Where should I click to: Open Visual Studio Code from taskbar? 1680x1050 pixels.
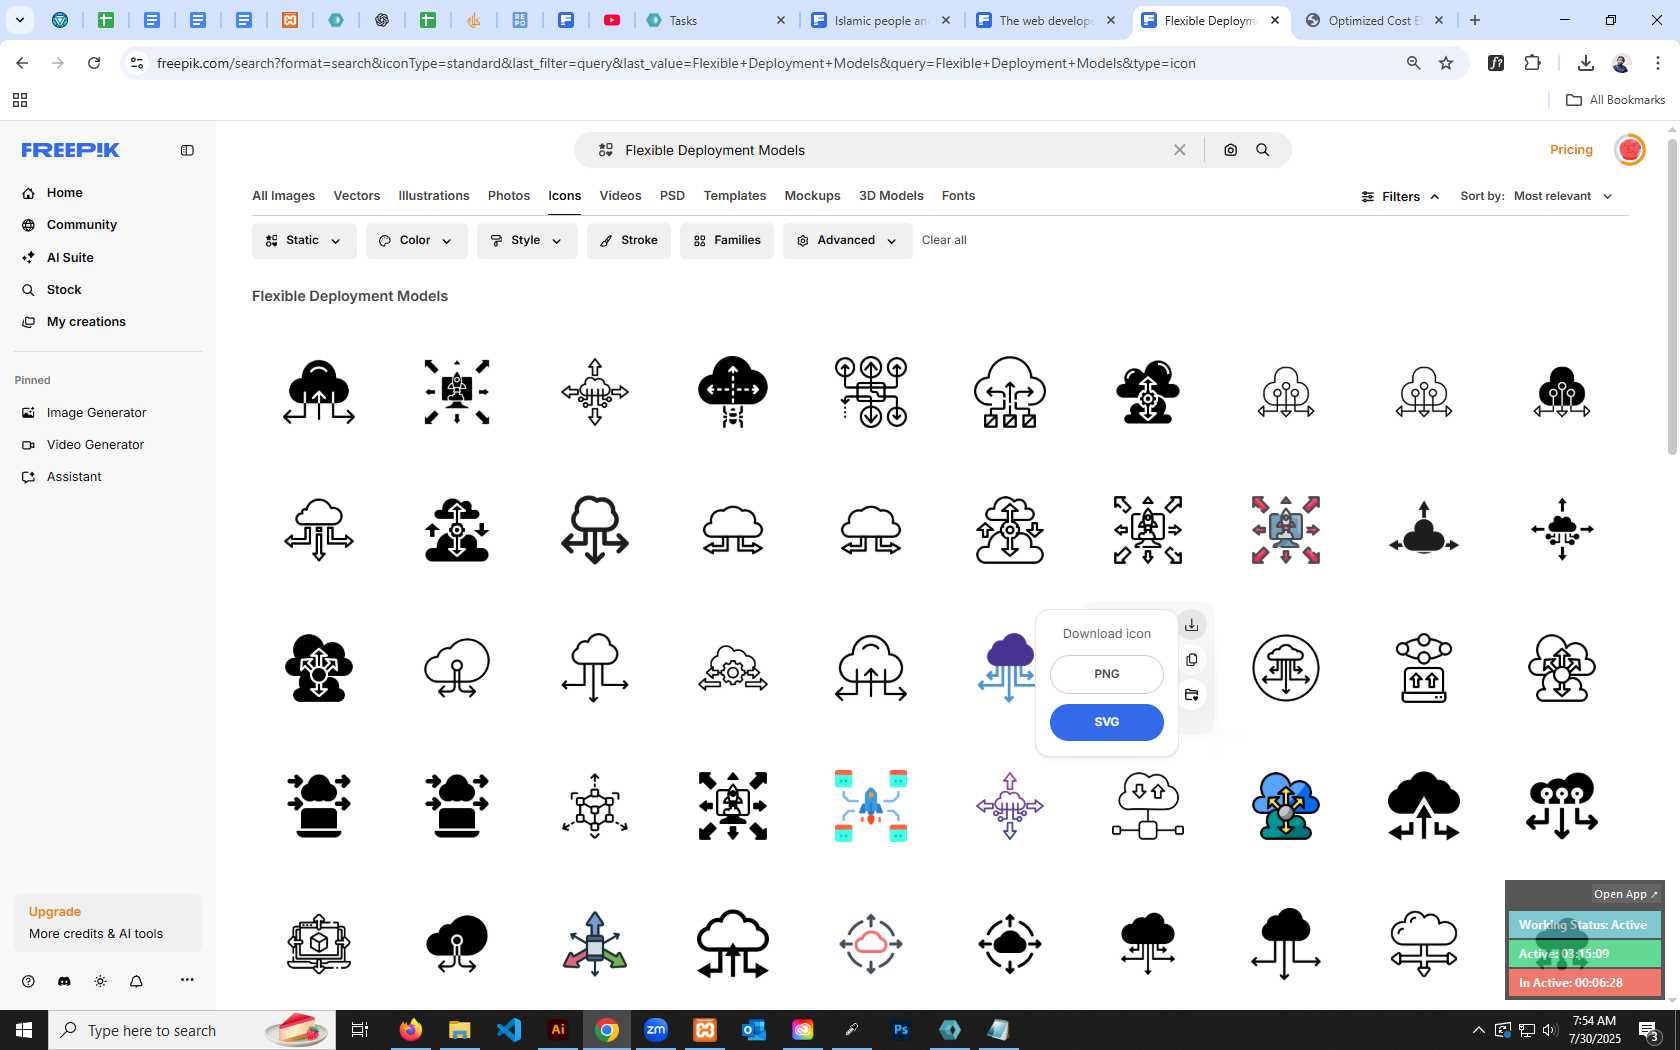509,1030
